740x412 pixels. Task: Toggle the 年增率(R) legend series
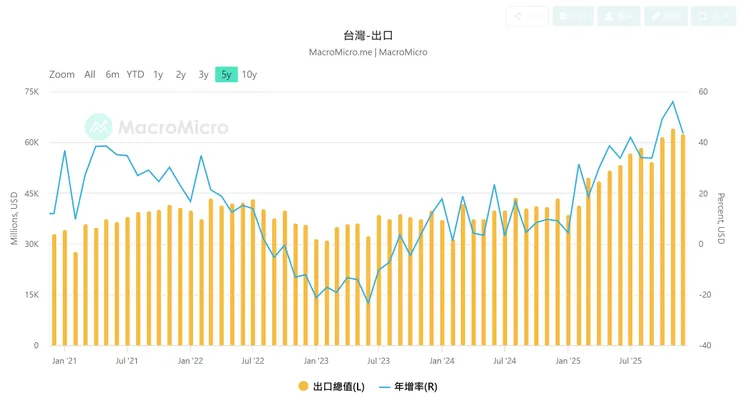[x=409, y=387]
